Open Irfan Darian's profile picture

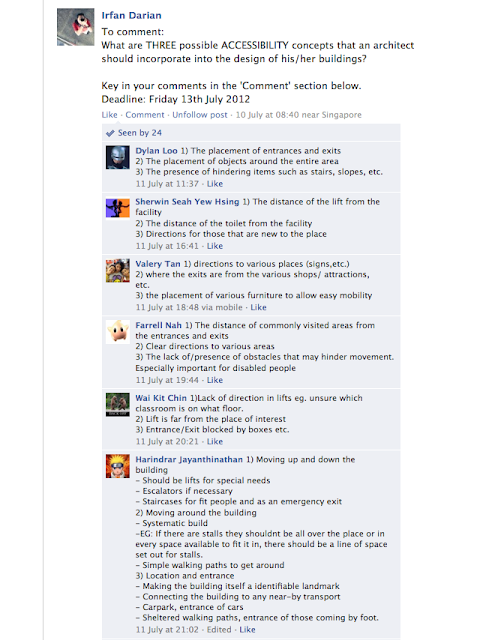76,27
